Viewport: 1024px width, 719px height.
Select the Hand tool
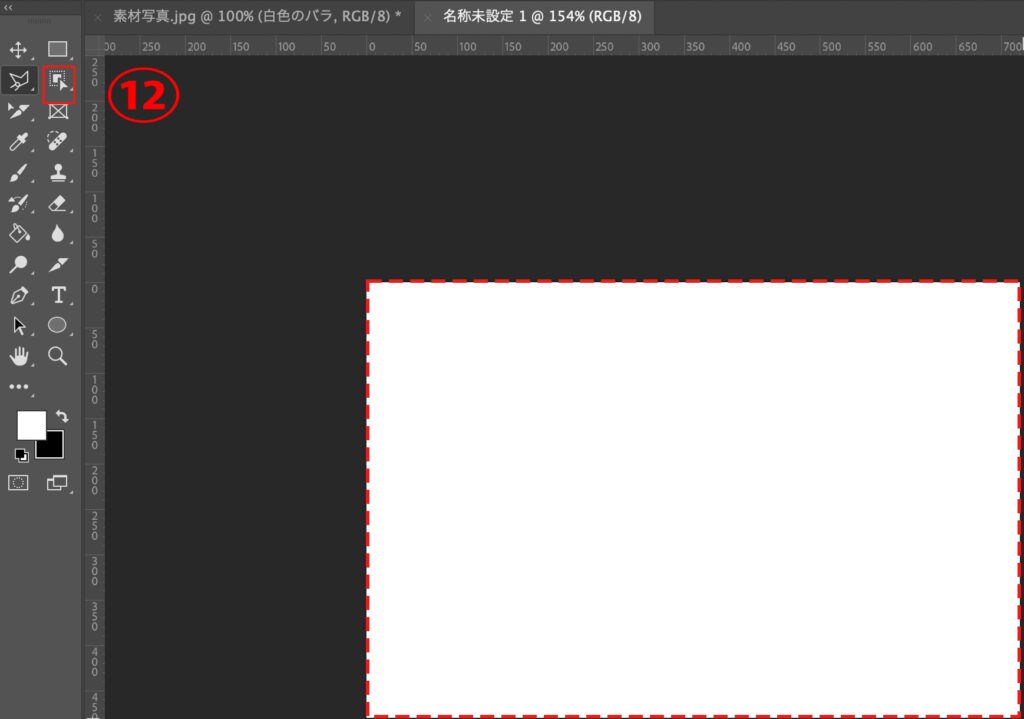(x=18, y=356)
